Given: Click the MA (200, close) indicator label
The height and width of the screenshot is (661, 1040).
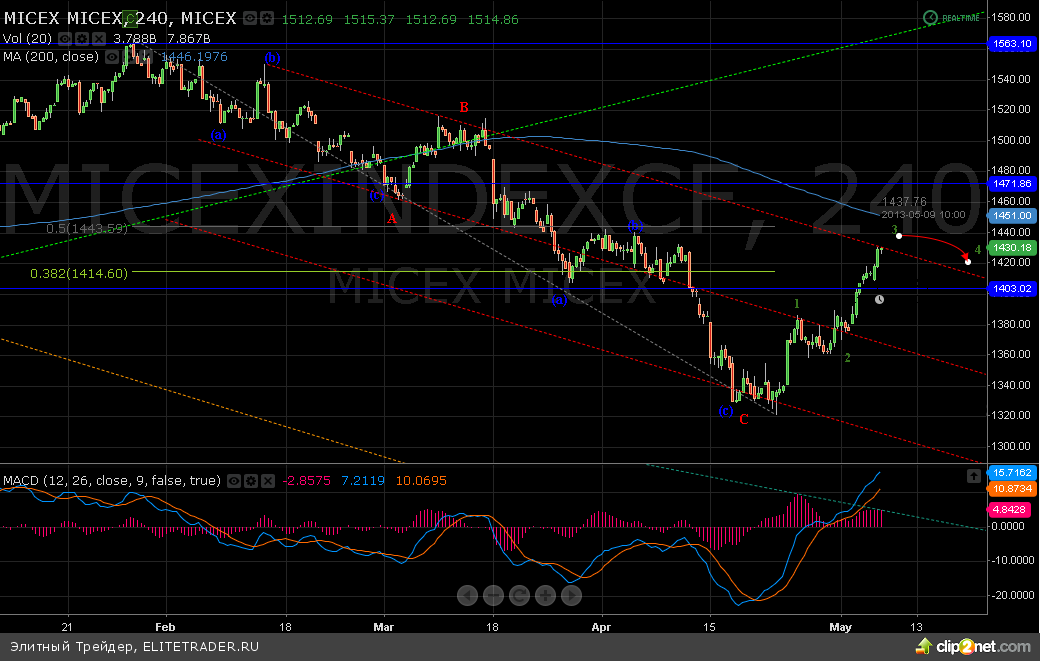Looking at the screenshot, I should (x=51, y=57).
